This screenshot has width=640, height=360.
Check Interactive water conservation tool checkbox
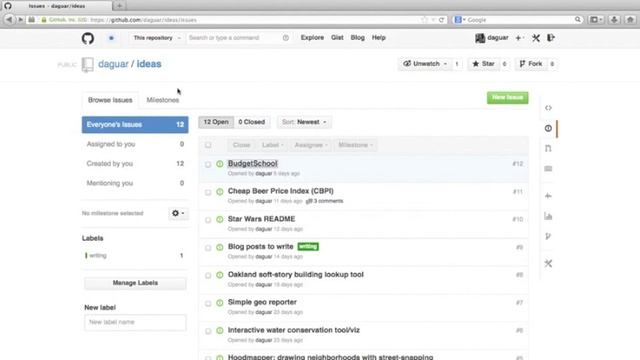pos(208,331)
